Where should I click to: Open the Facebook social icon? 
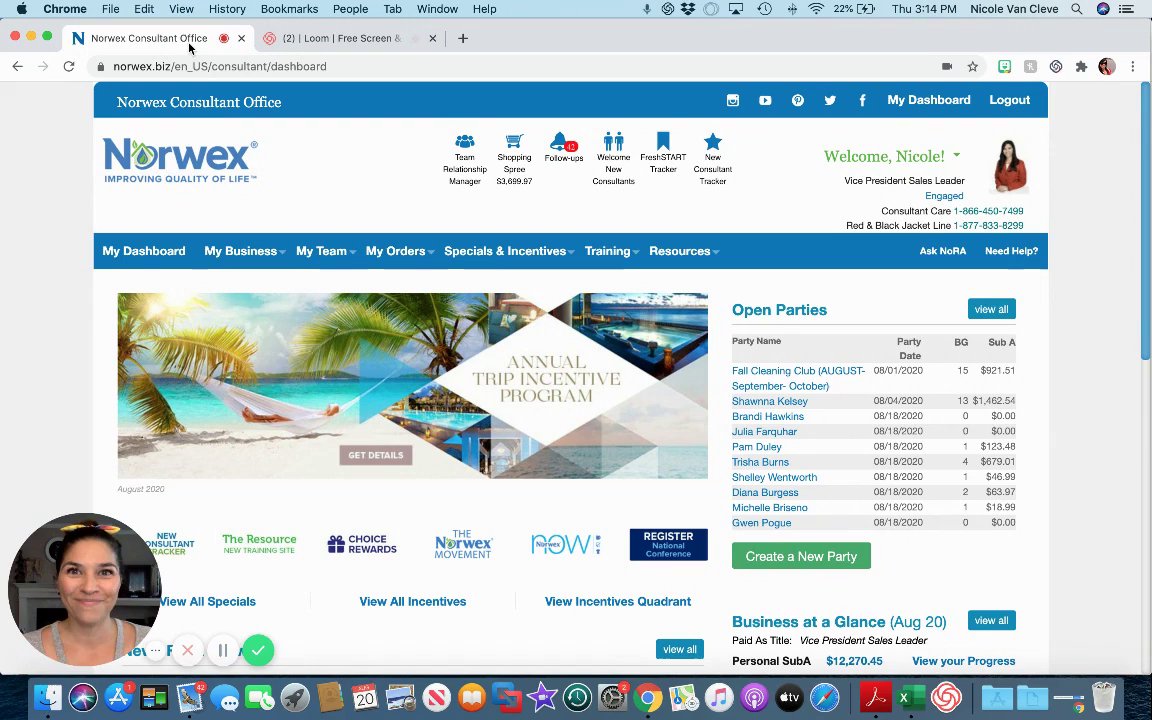(862, 101)
